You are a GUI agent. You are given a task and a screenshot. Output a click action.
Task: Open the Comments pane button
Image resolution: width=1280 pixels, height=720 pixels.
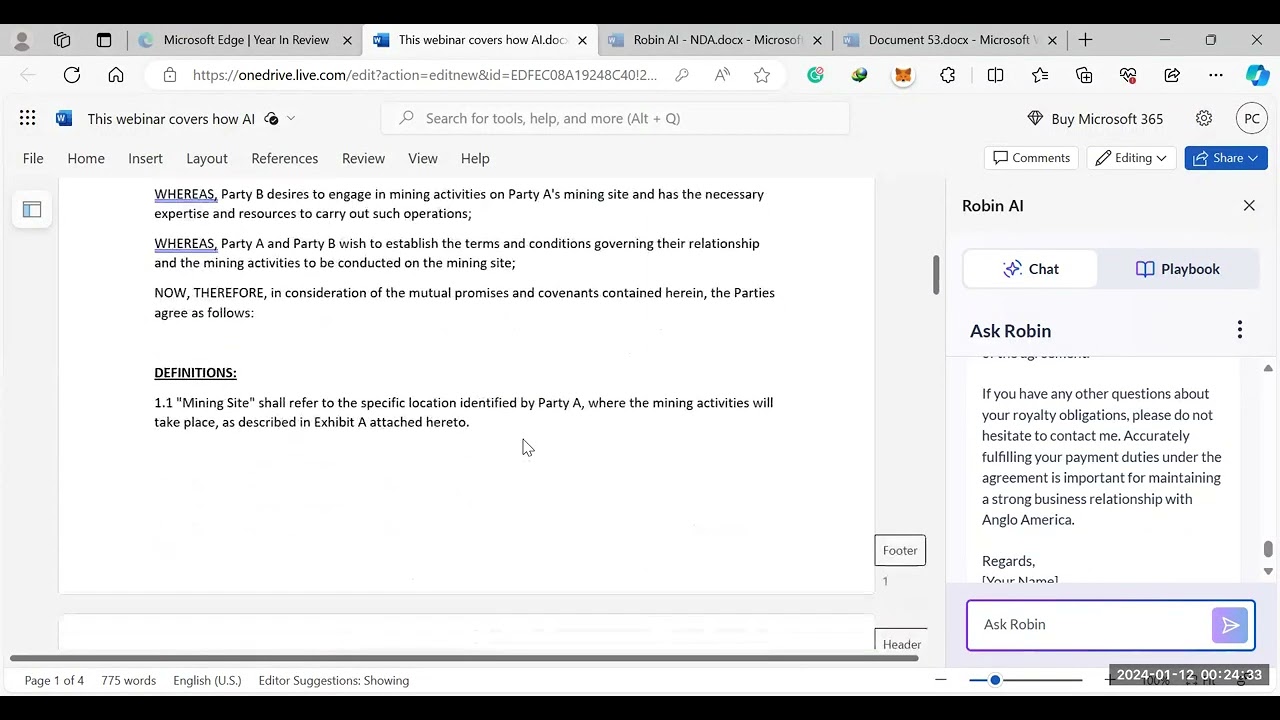pyautogui.click(x=1032, y=158)
